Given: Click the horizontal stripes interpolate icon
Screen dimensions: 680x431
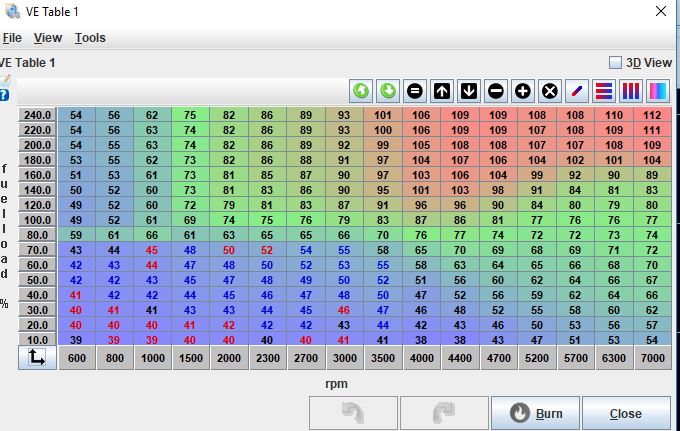Looking at the screenshot, I should (604, 91).
